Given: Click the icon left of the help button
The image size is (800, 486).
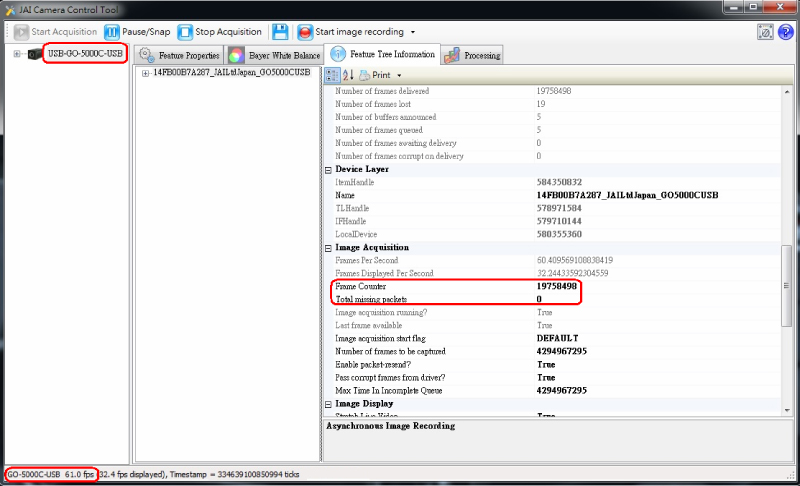Looking at the screenshot, I should (x=765, y=31).
